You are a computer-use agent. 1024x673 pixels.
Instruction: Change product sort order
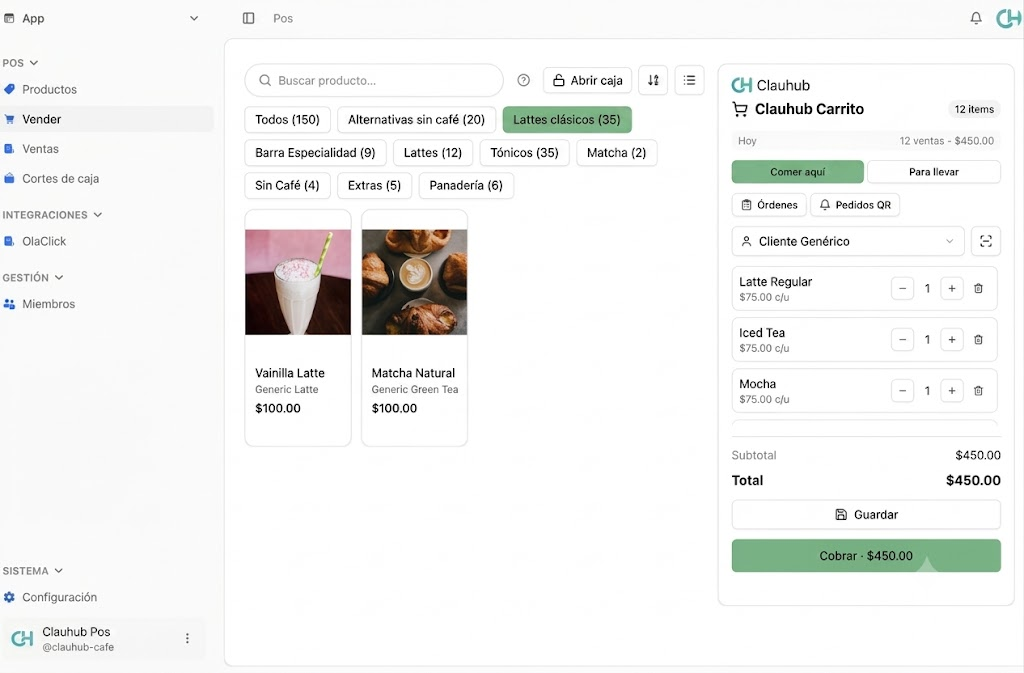(653, 80)
